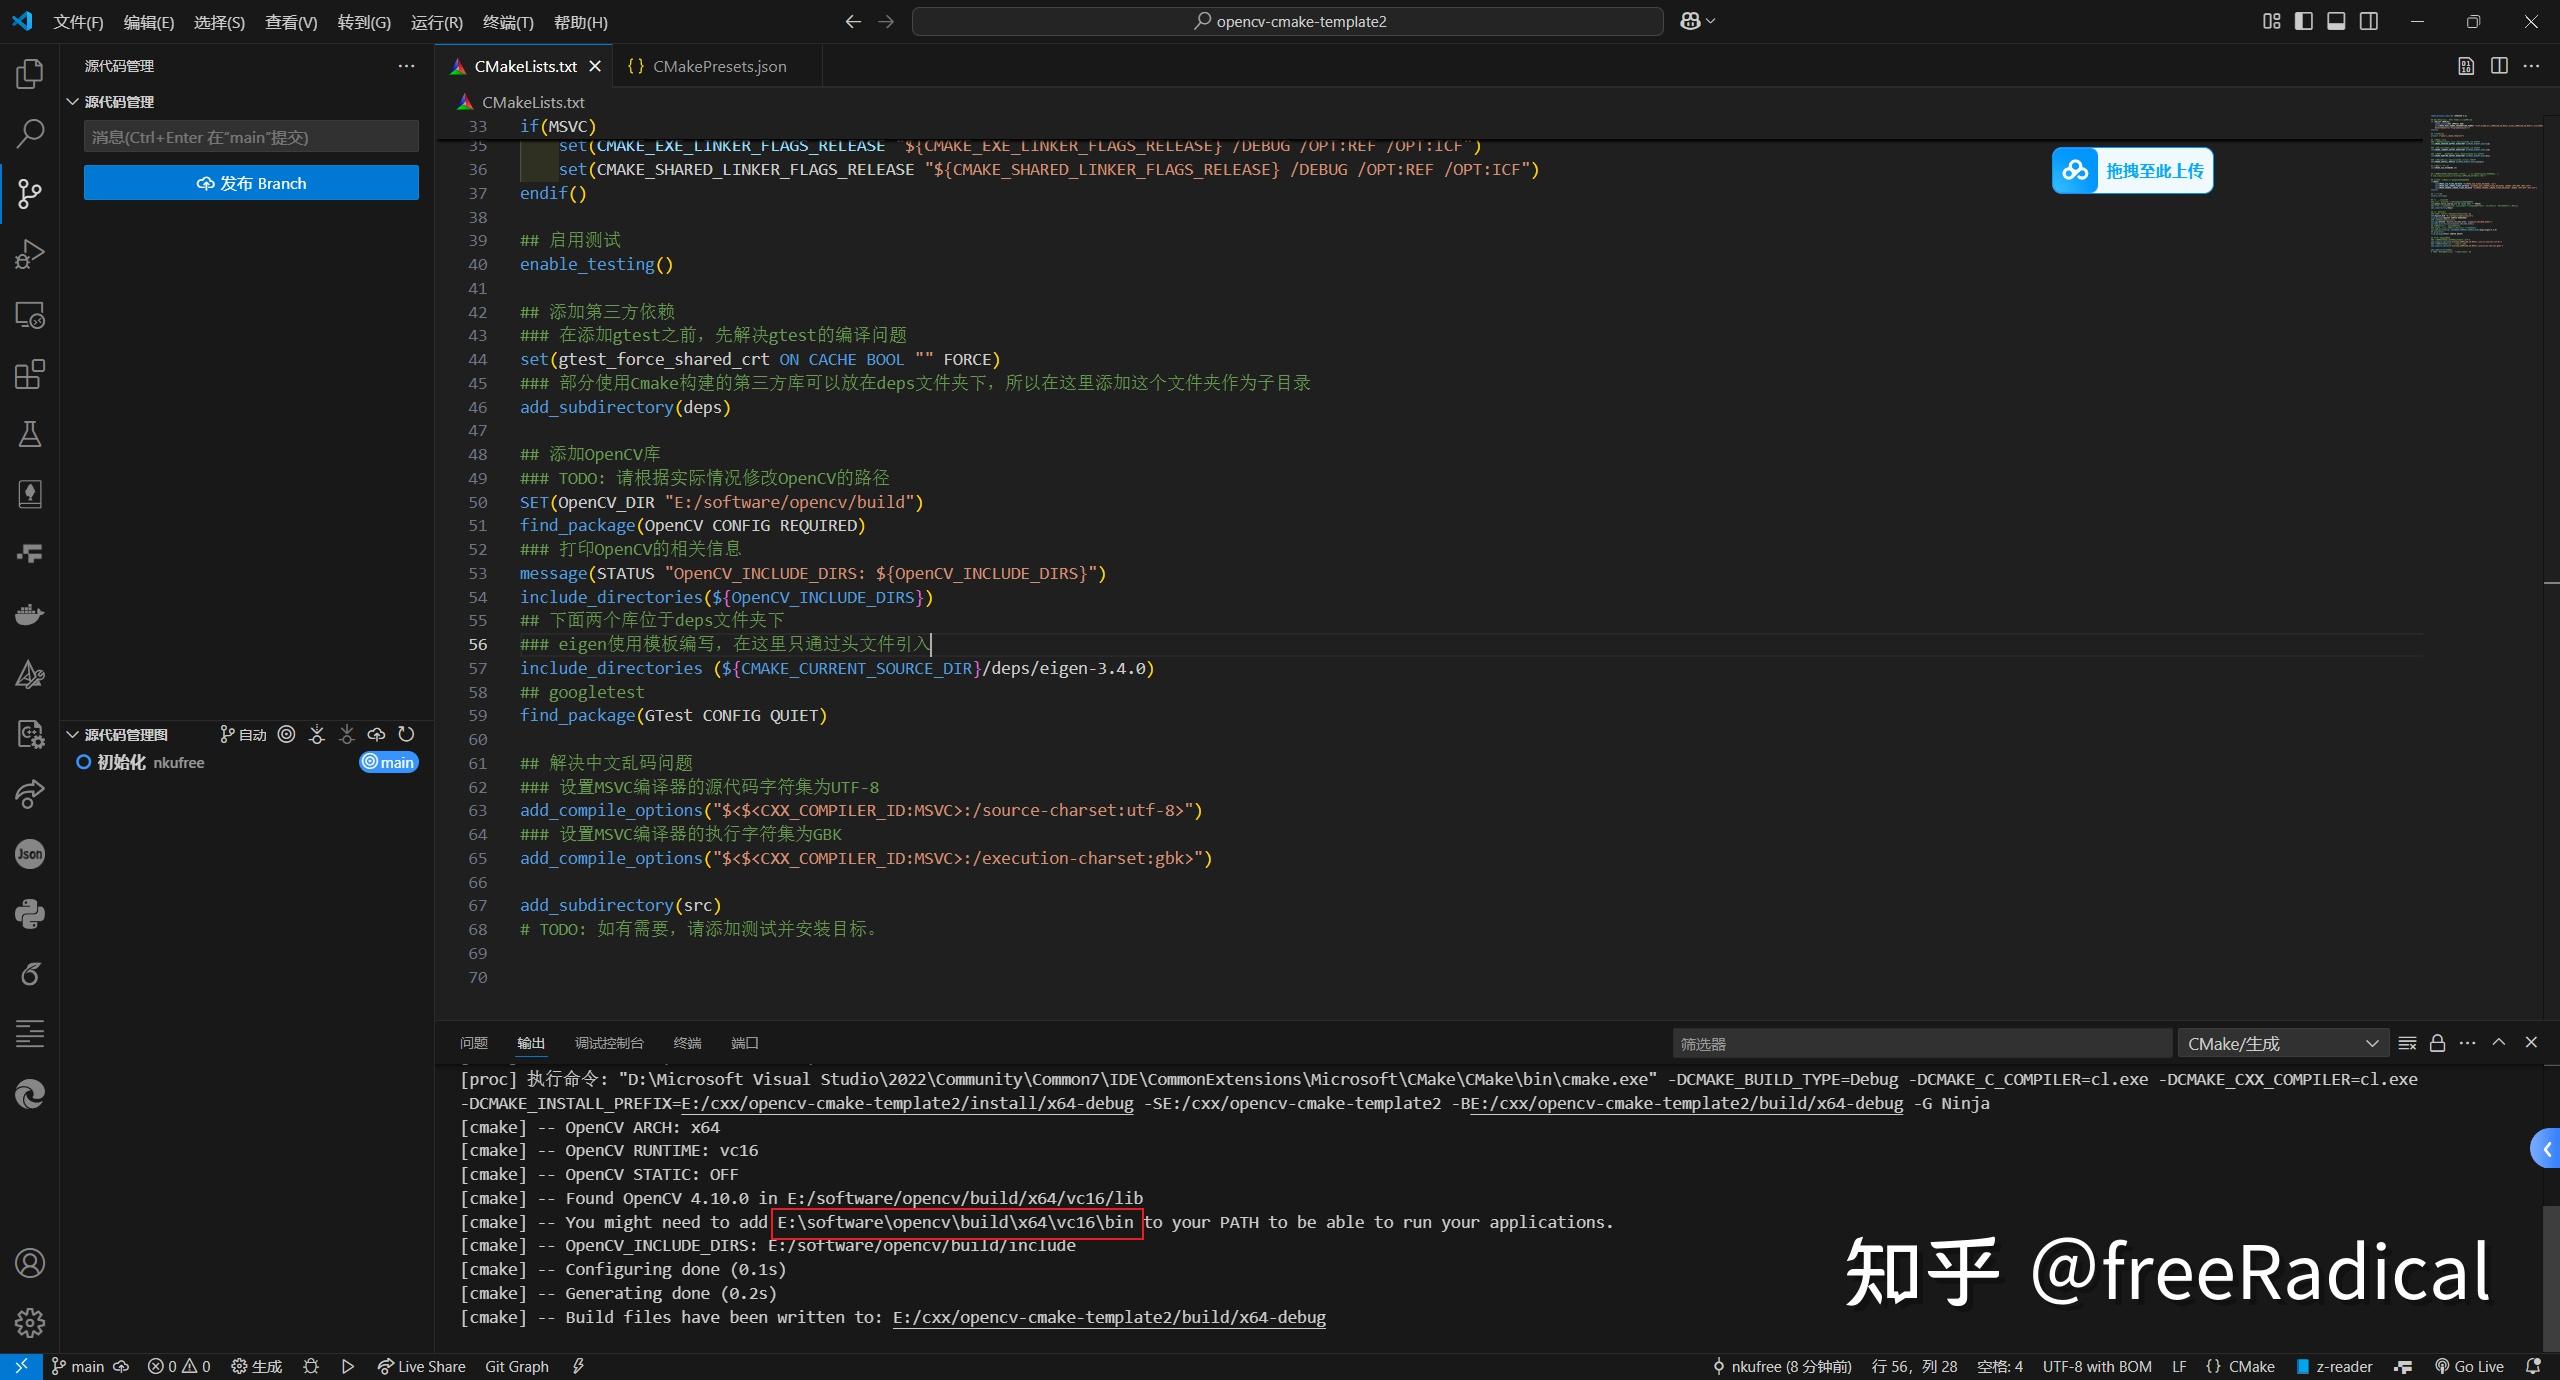
Task: Open the Testing view with the flask icon
Action: pos(29,433)
